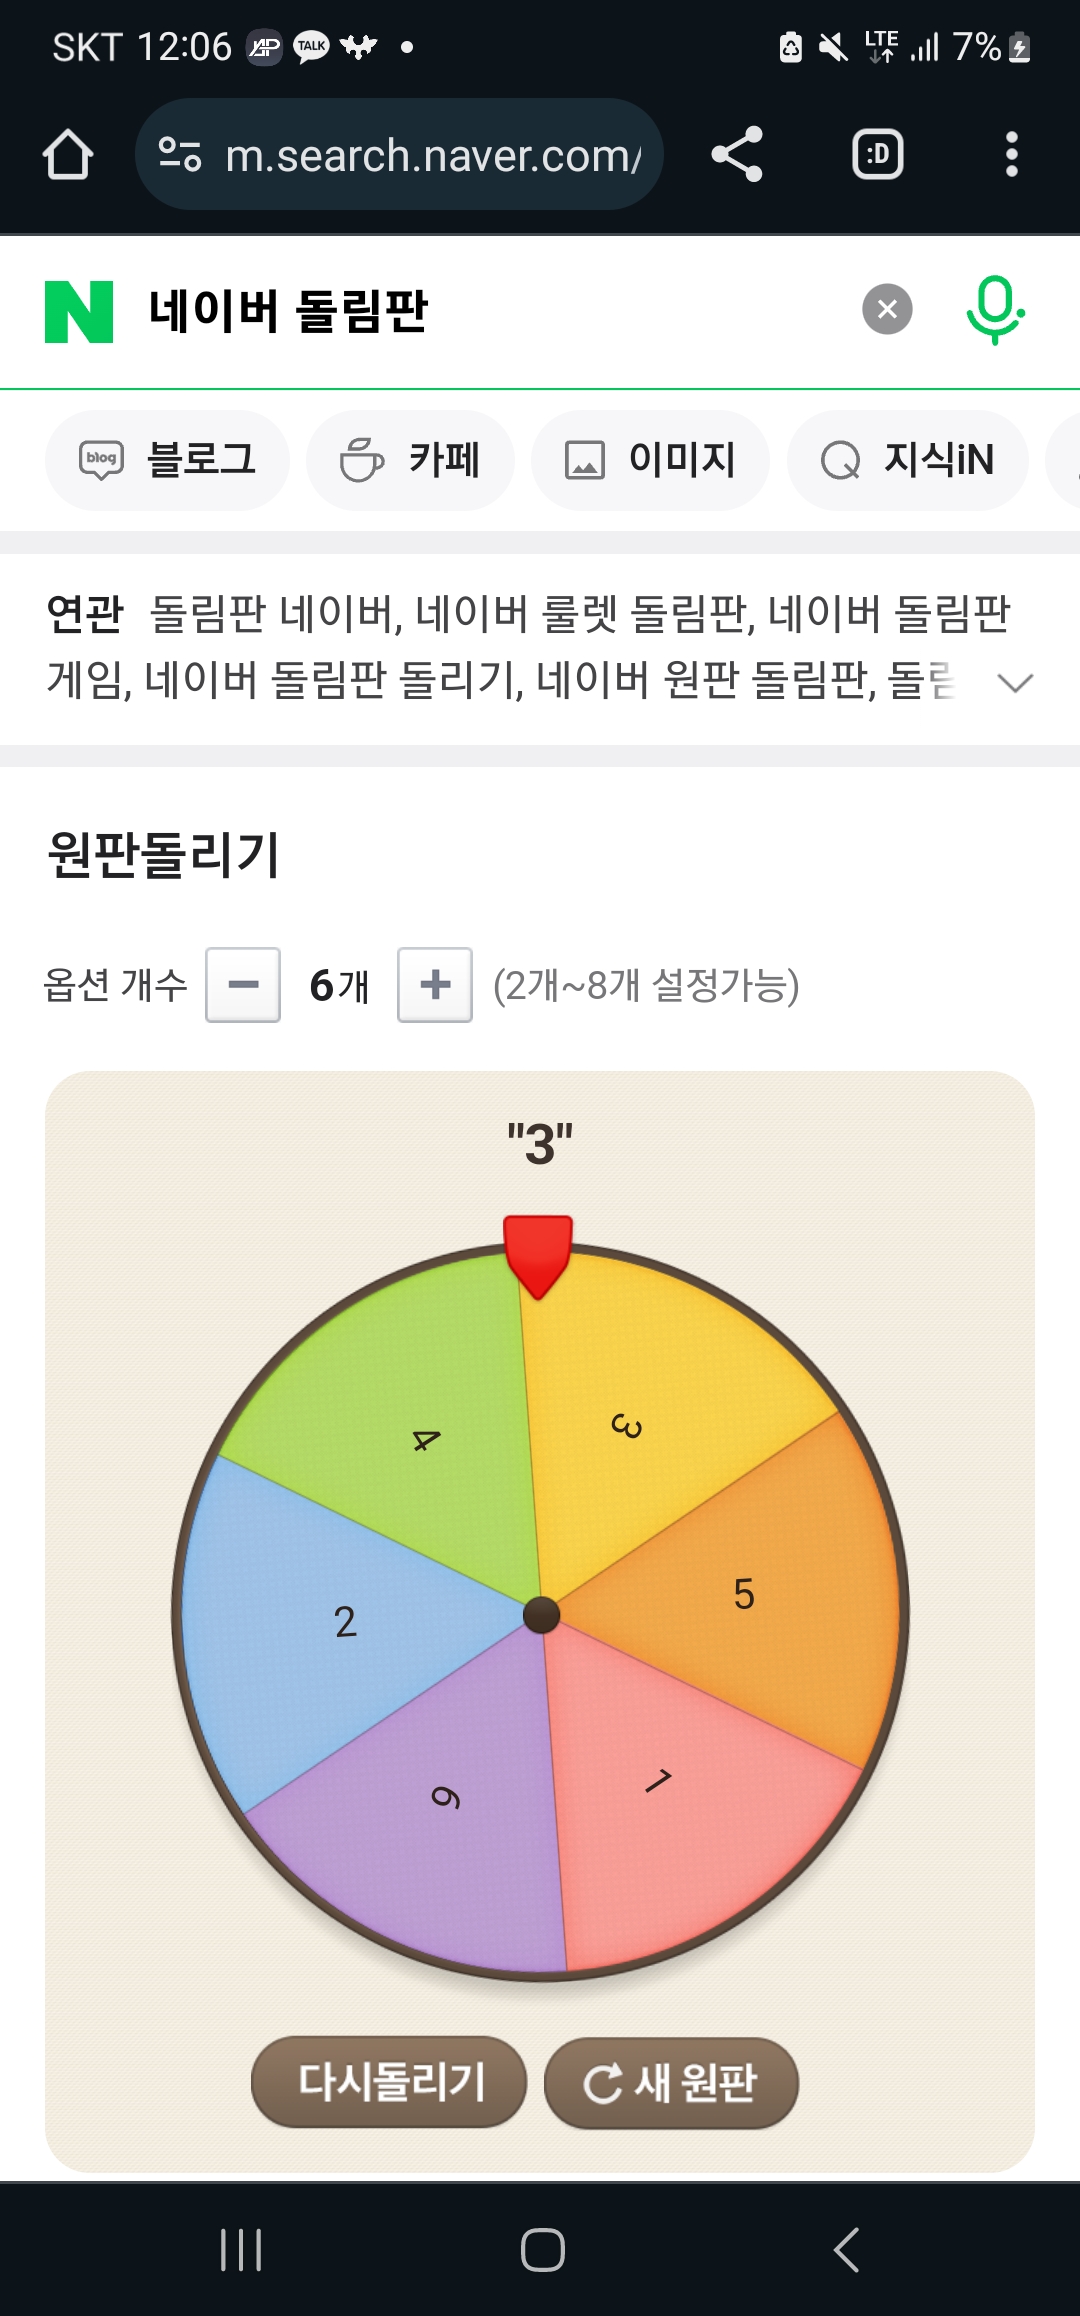Tap the site info icon in address bar
The width and height of the screenshot is (1080, 2316).
click(x=181, y=155)
